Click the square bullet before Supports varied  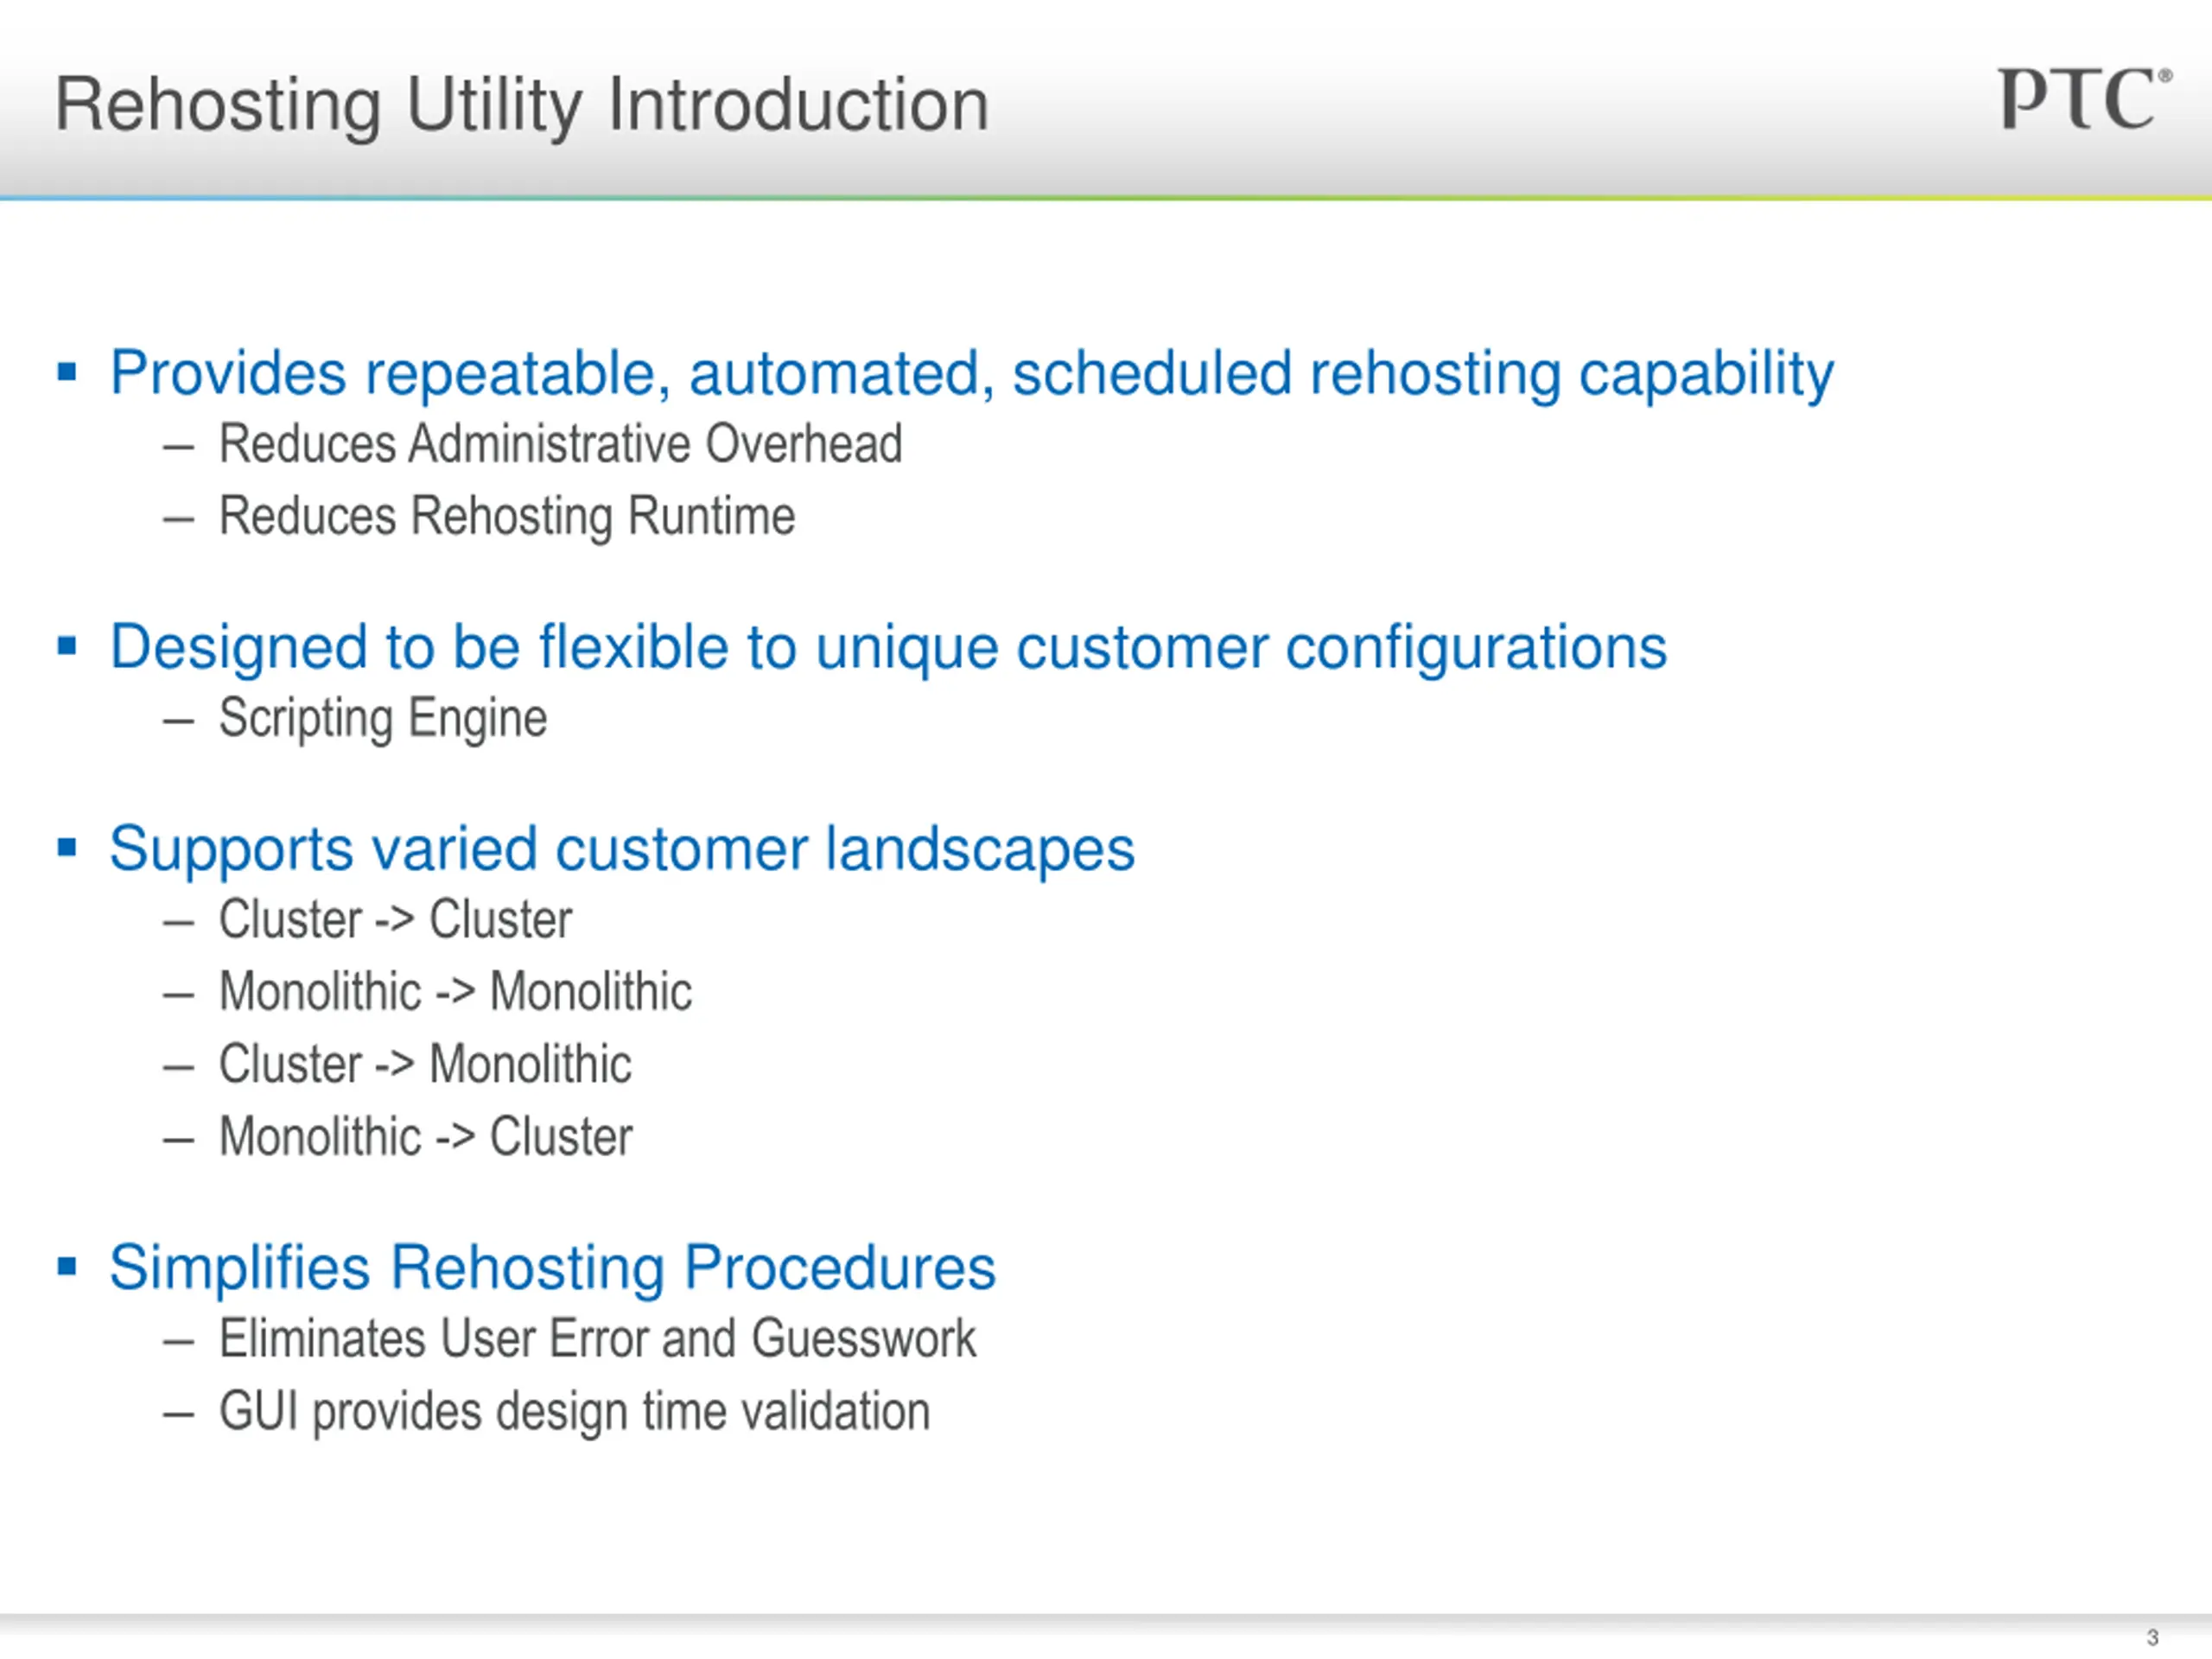67,848
